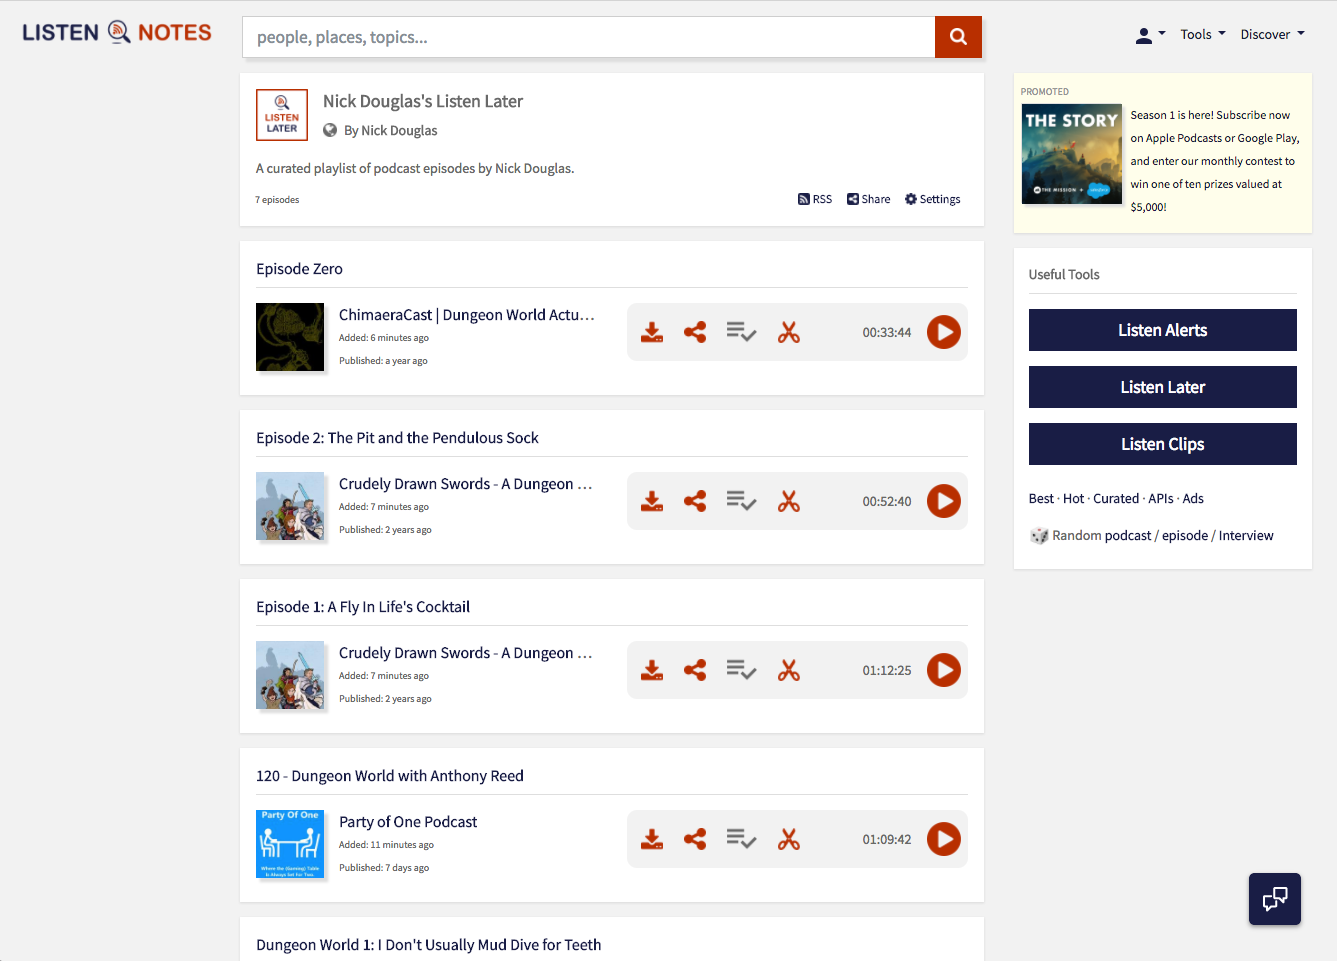
Task: Open the Best podcasts link
Action: pyautogui.click(x=1041, y=498)
